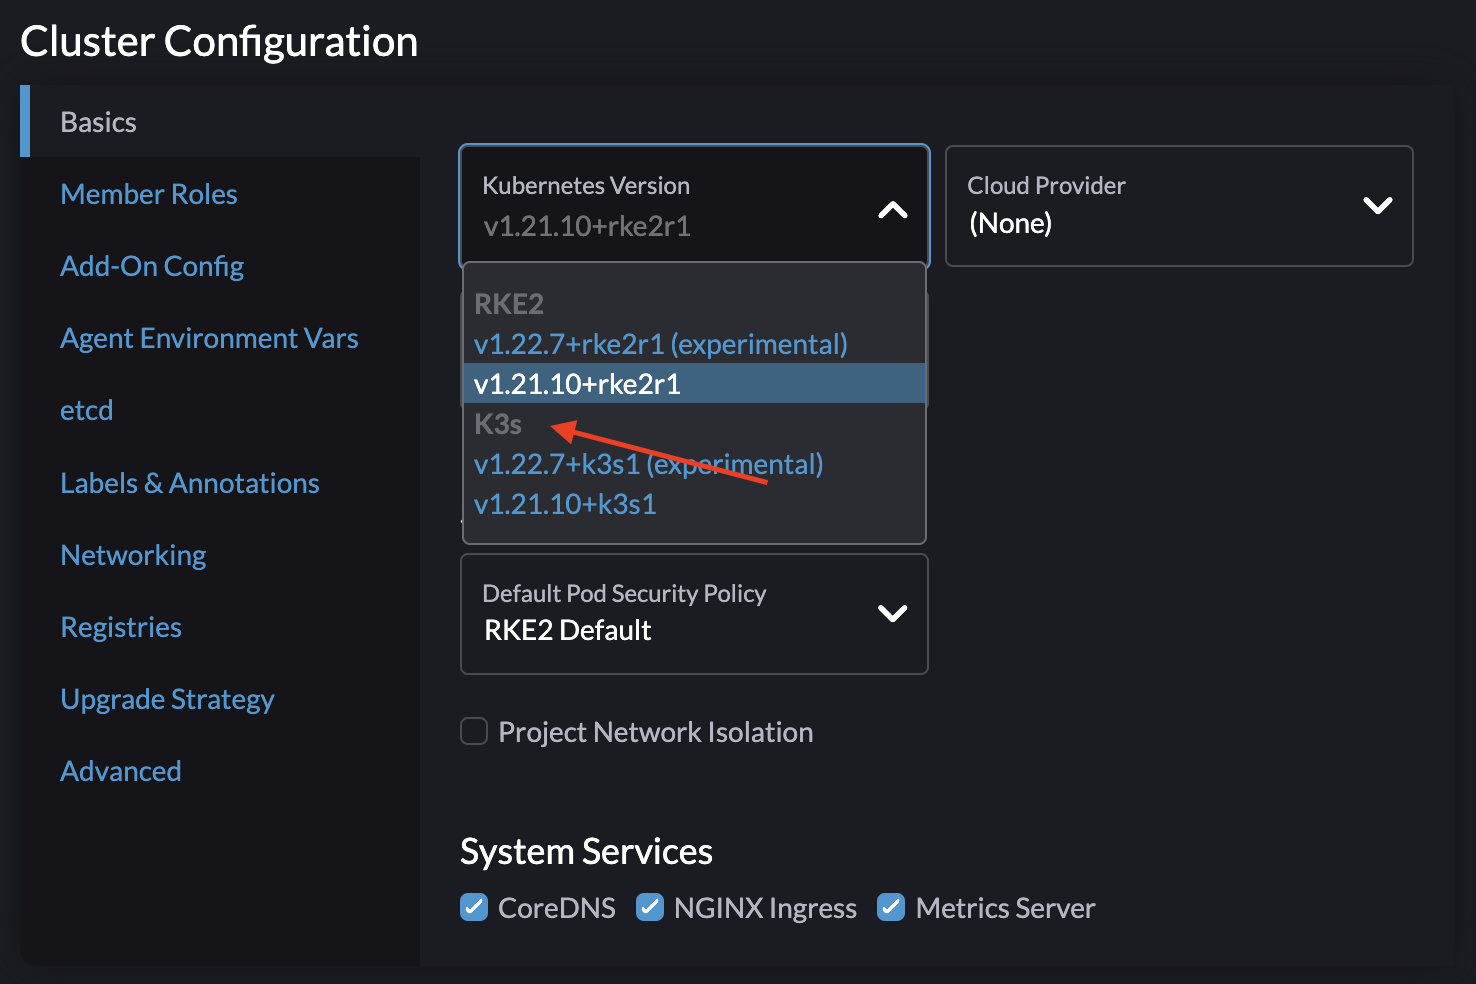
Task: Open the Cloud Provider dropdown chevron
Action: point(1377,205)
